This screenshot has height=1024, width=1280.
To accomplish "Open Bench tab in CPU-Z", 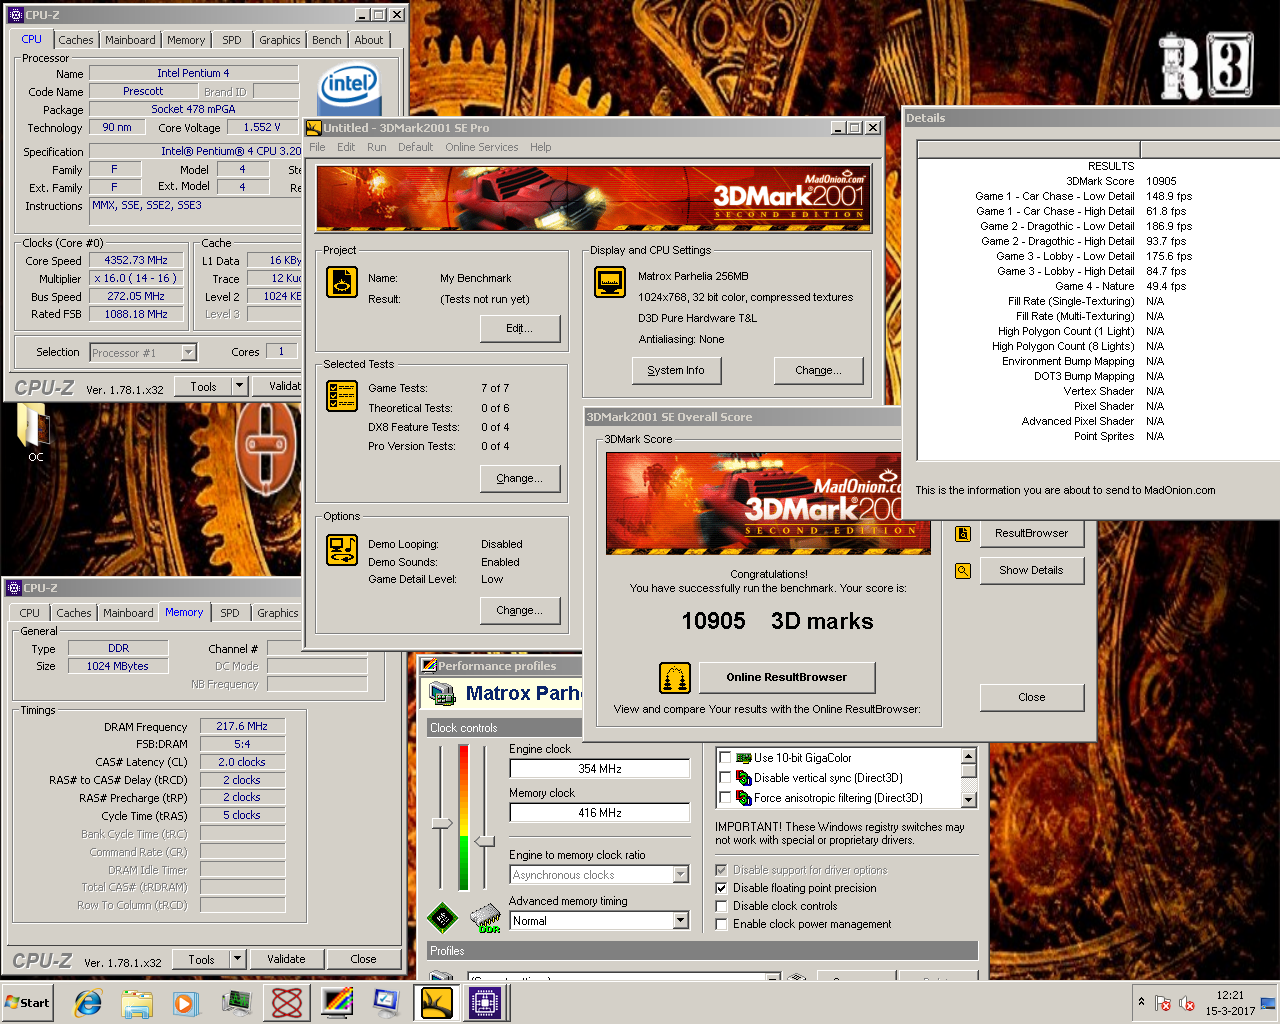I will pyautogui.click(x=327, y=40).
